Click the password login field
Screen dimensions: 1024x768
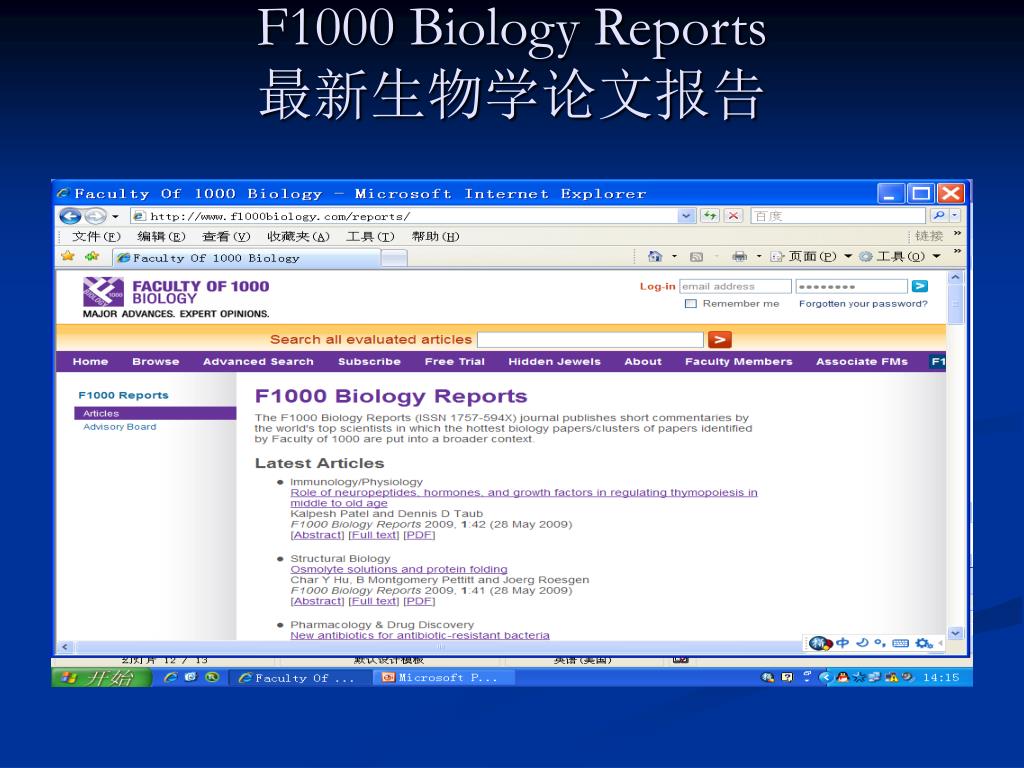pos(851,286)
